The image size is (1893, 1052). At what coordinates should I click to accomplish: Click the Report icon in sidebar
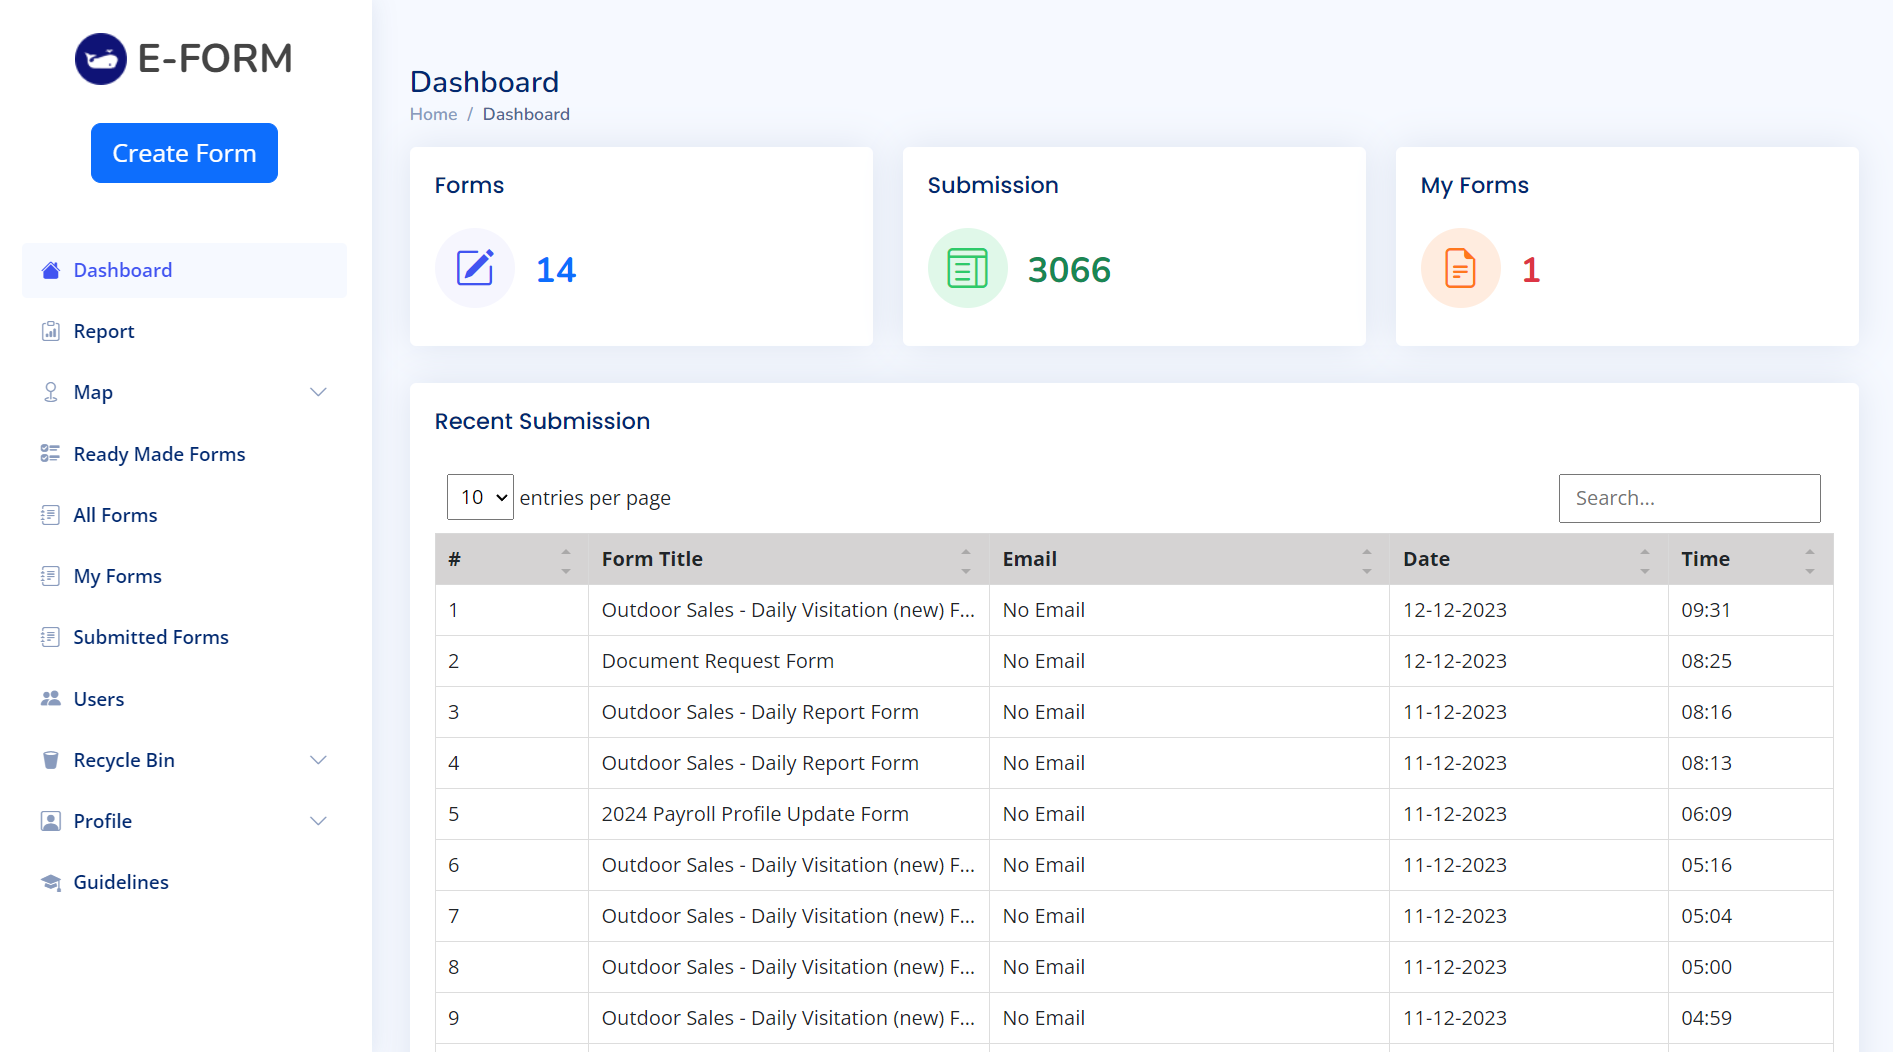(x=51, y=331)
